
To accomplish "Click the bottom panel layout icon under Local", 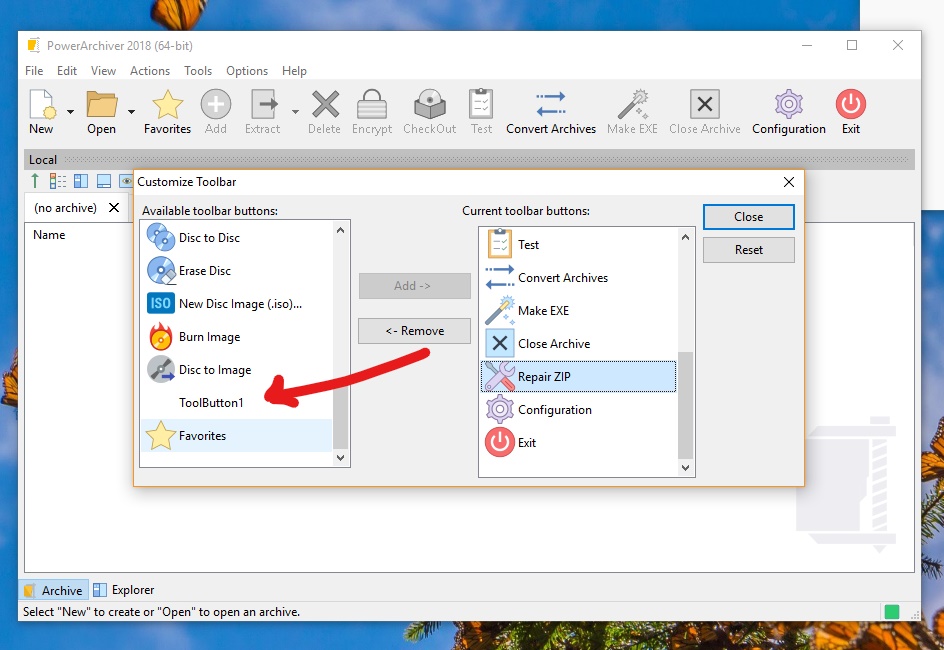I will click(x=104, y=181).
